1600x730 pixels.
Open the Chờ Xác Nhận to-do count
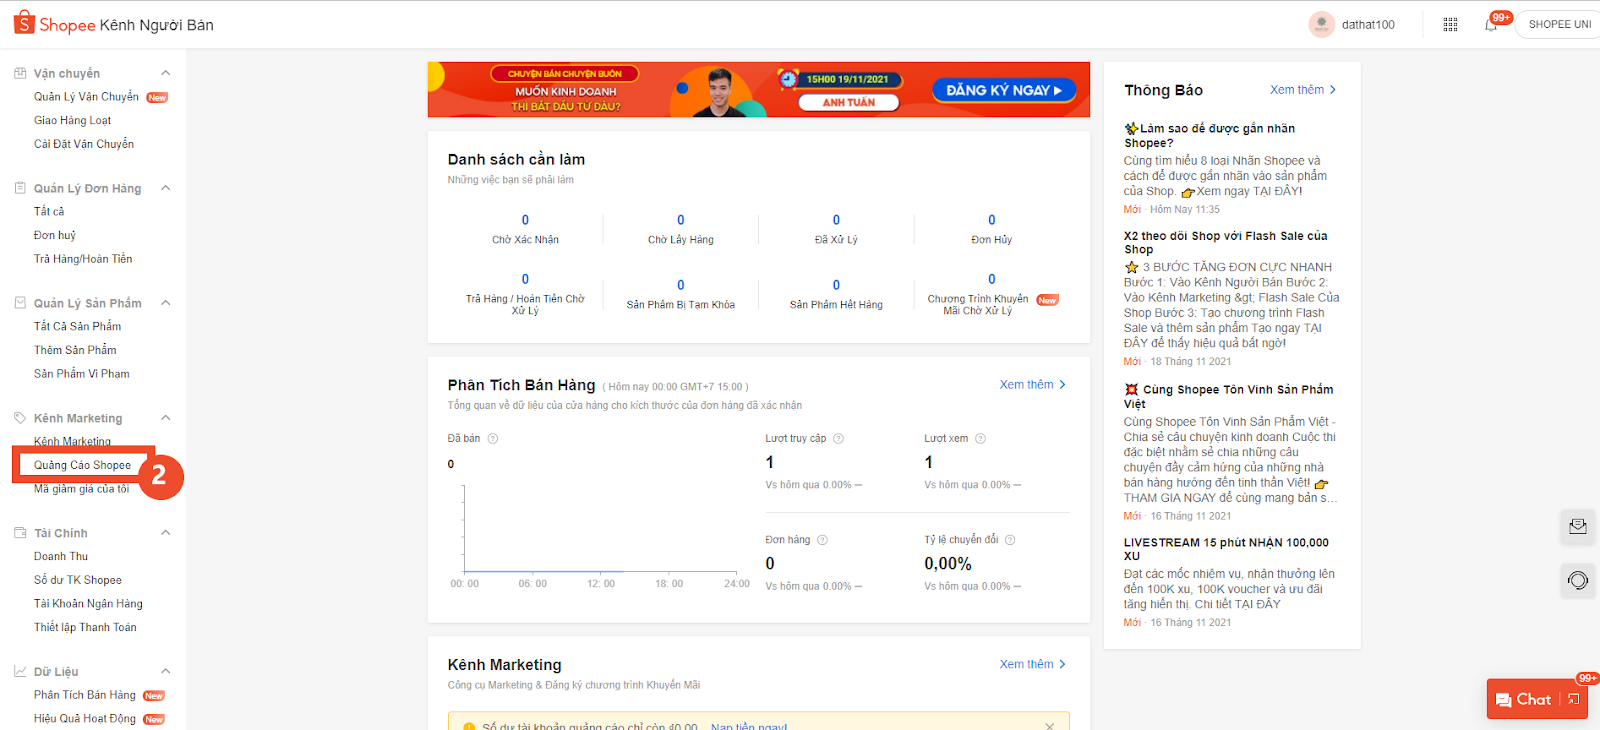pyautogui.click(x=525, y=229)
